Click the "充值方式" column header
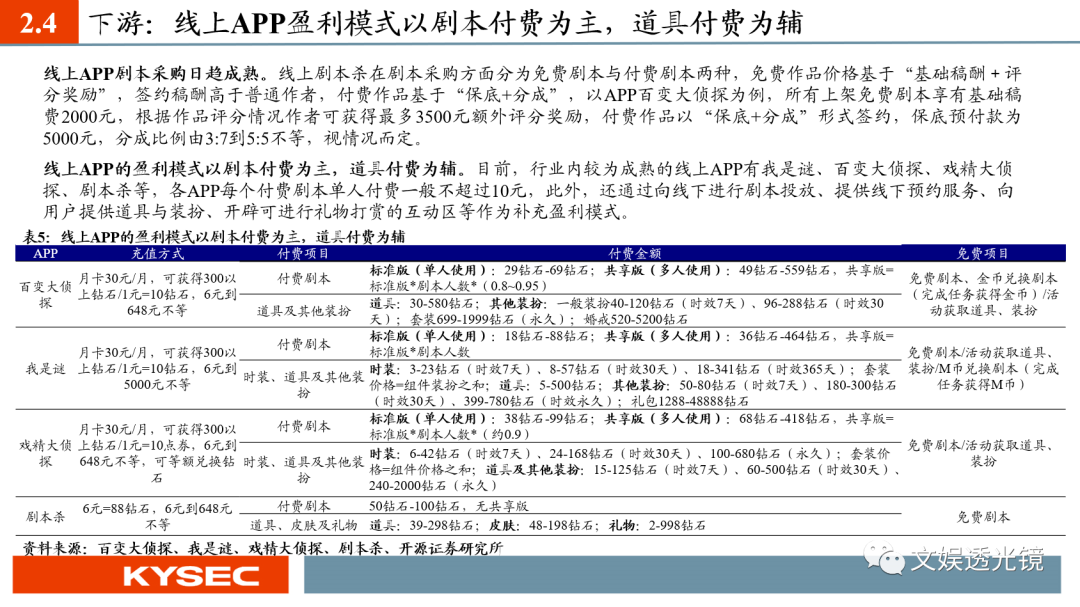1080x607 pixels. (158, 254)
